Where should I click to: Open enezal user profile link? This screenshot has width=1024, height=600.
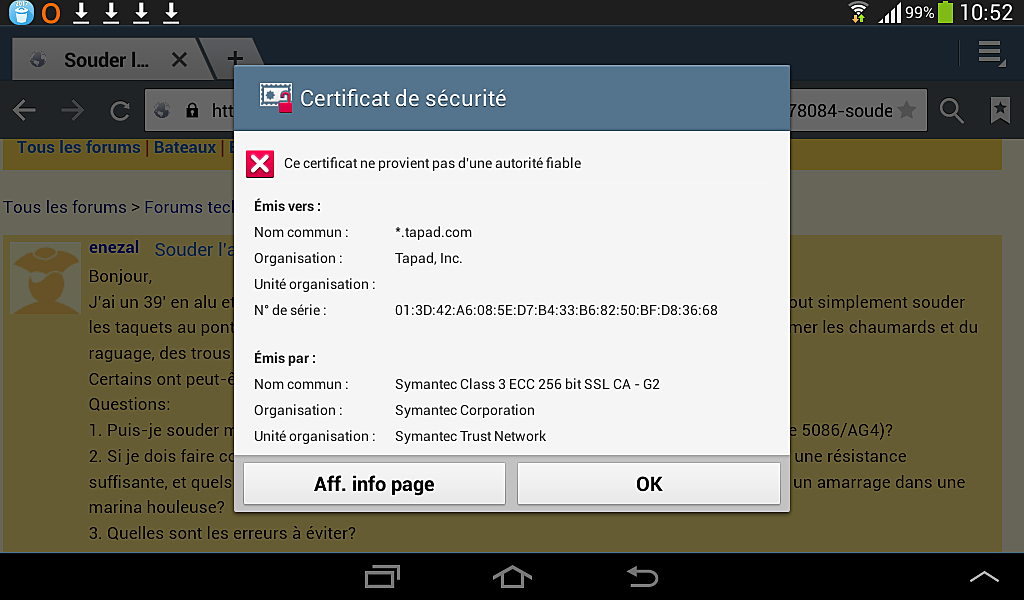[x=114, y=247]
